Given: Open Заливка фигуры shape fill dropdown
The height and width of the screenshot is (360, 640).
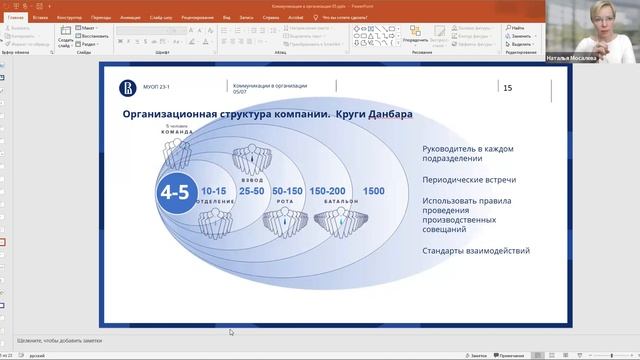Looking at the screenshot, I should [473, 28].
